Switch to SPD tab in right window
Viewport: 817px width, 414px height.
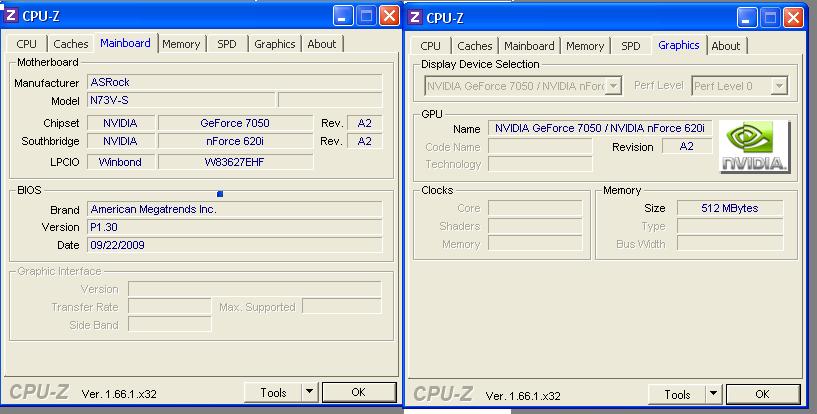pyautogui.click(x=630, y=46)
